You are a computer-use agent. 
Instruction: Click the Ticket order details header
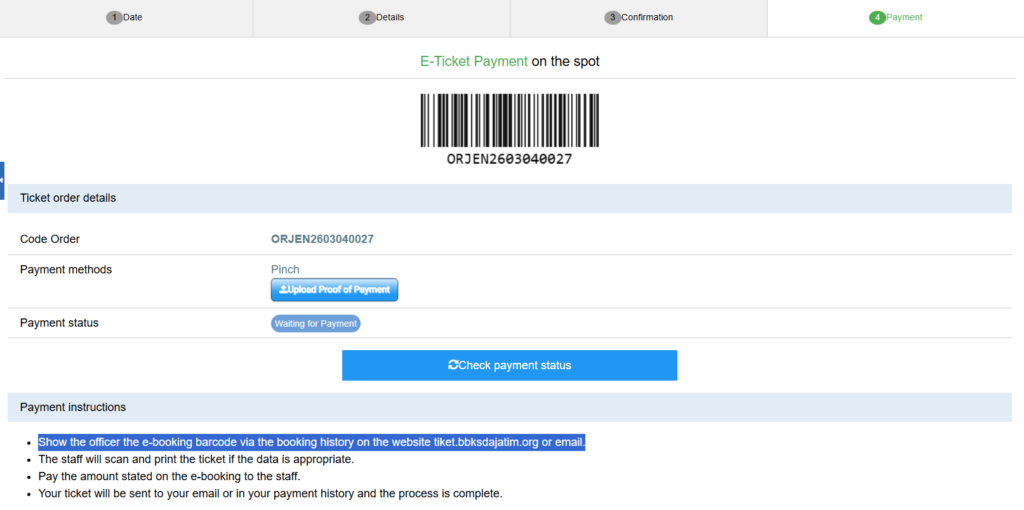tap(68, 198)
